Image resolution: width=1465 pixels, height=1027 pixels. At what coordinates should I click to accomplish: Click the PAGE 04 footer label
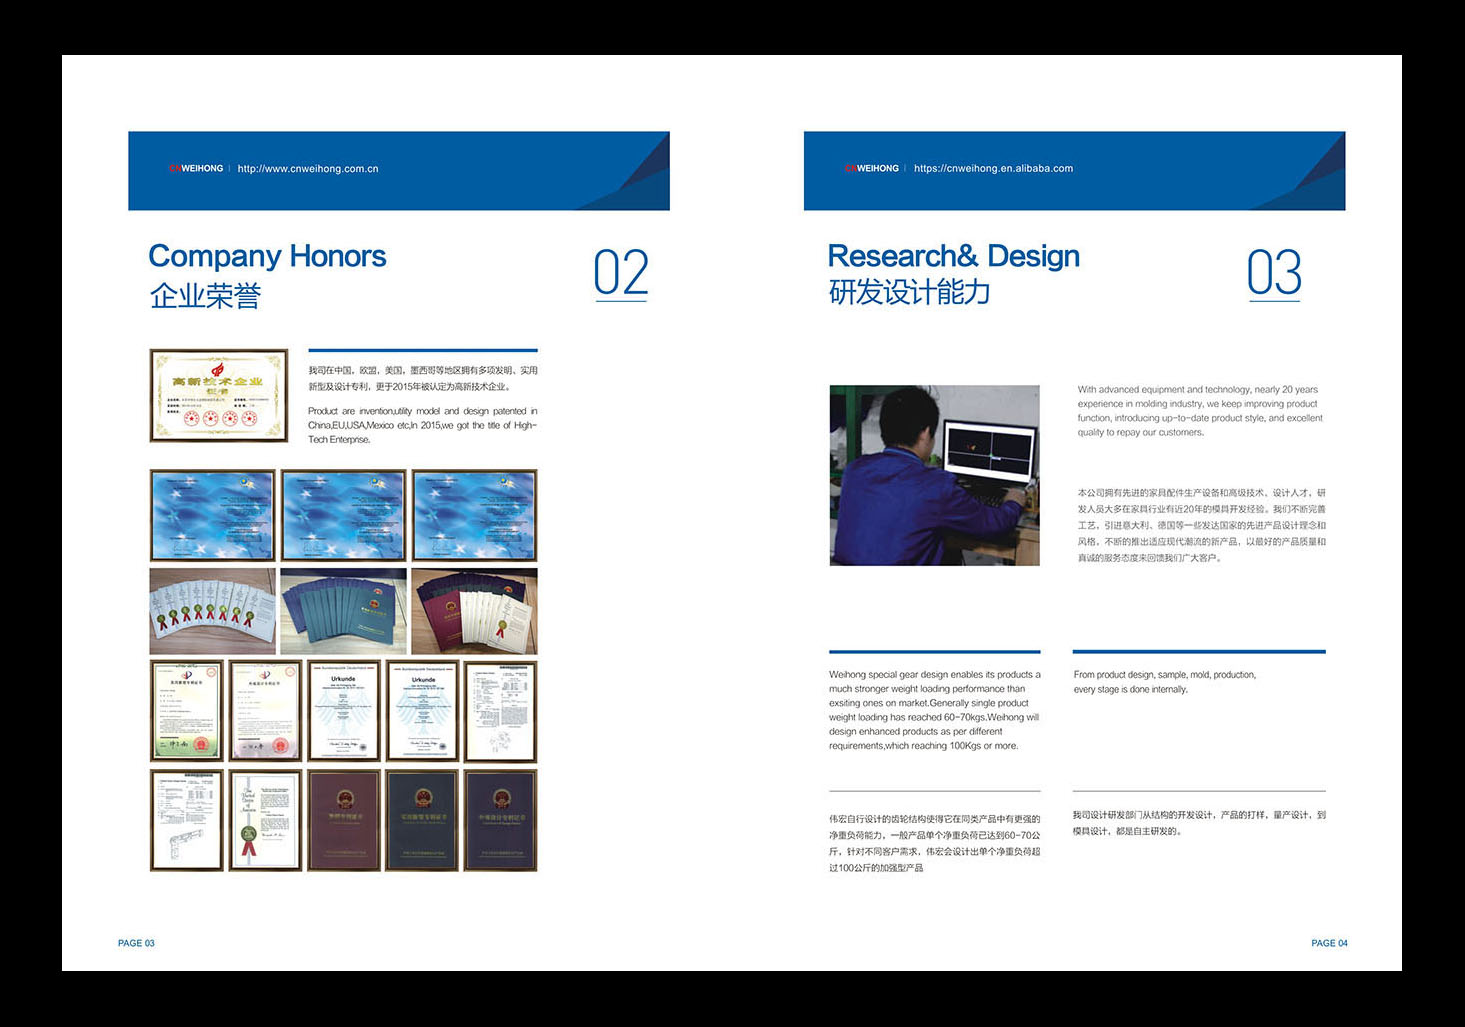pos(1329,943)
